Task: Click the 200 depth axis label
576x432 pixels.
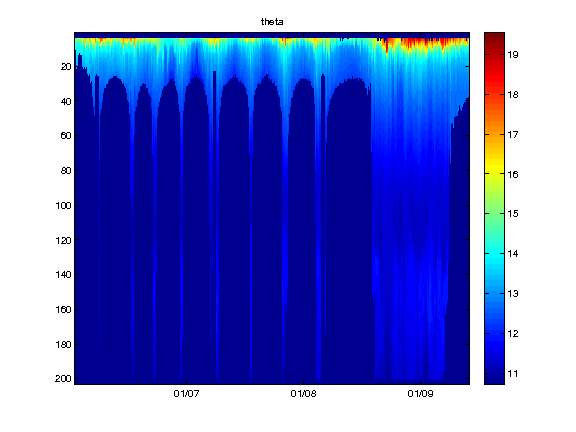Action: click(63, 379)
